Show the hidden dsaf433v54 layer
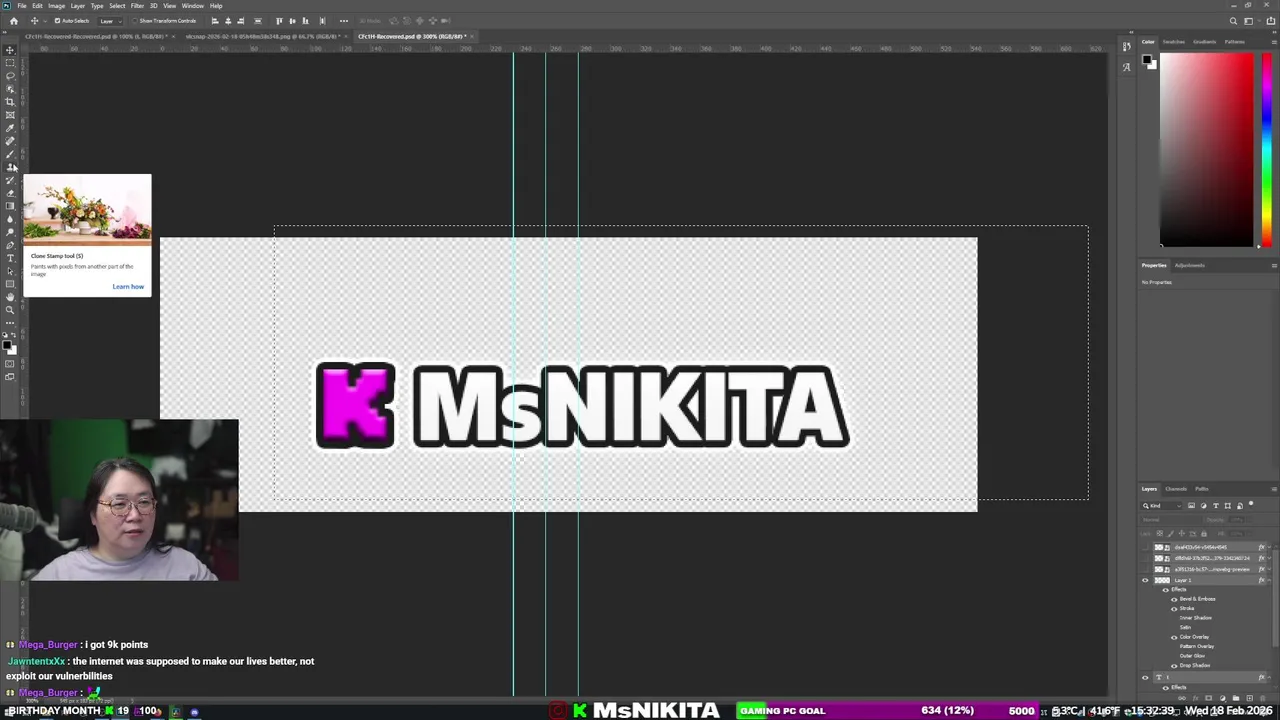 coord(1145,547)
